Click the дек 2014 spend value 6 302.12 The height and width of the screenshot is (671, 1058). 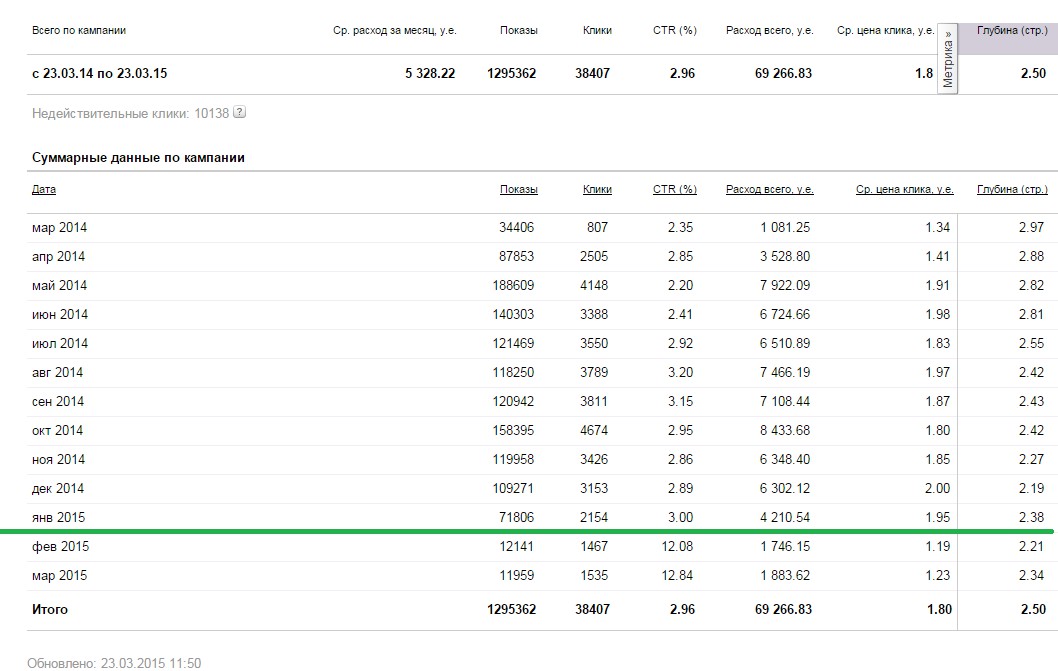(x=785, y=489)
